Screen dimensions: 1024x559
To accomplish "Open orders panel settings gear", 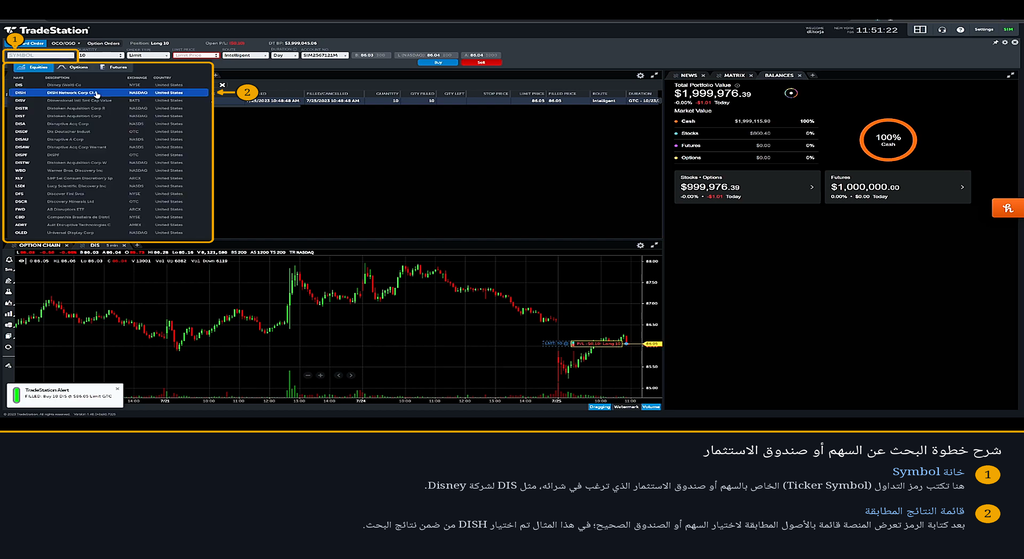I will coord(640,75).
